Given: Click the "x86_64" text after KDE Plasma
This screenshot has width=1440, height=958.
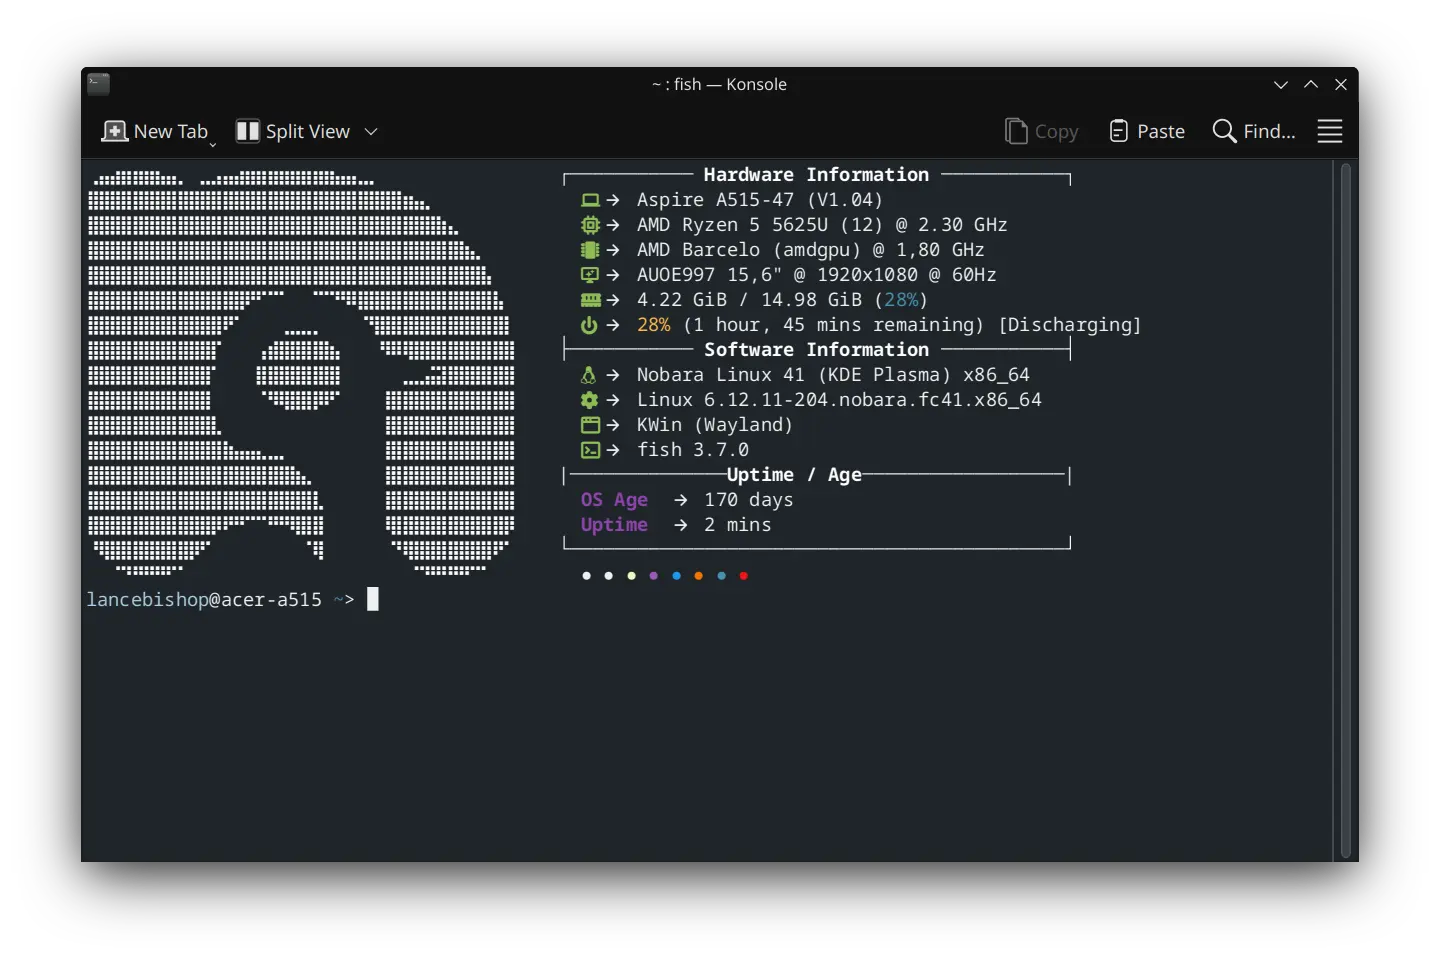Looking at the screenshot, I should pos(996,375).
